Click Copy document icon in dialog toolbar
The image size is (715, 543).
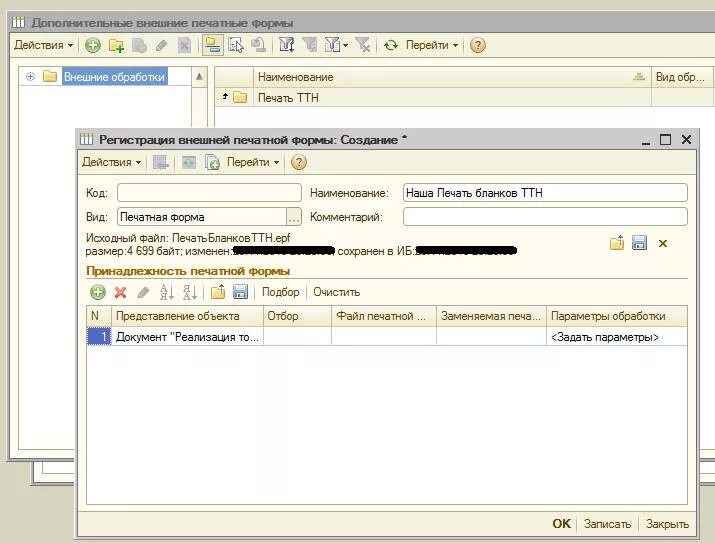(x=212, y=162)
